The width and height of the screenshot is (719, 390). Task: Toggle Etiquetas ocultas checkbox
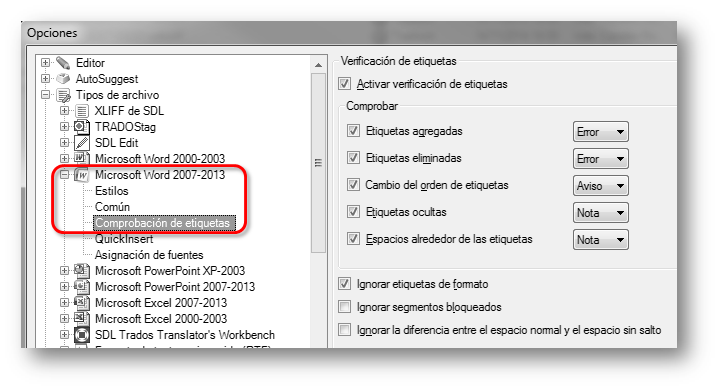click(353, 212)
